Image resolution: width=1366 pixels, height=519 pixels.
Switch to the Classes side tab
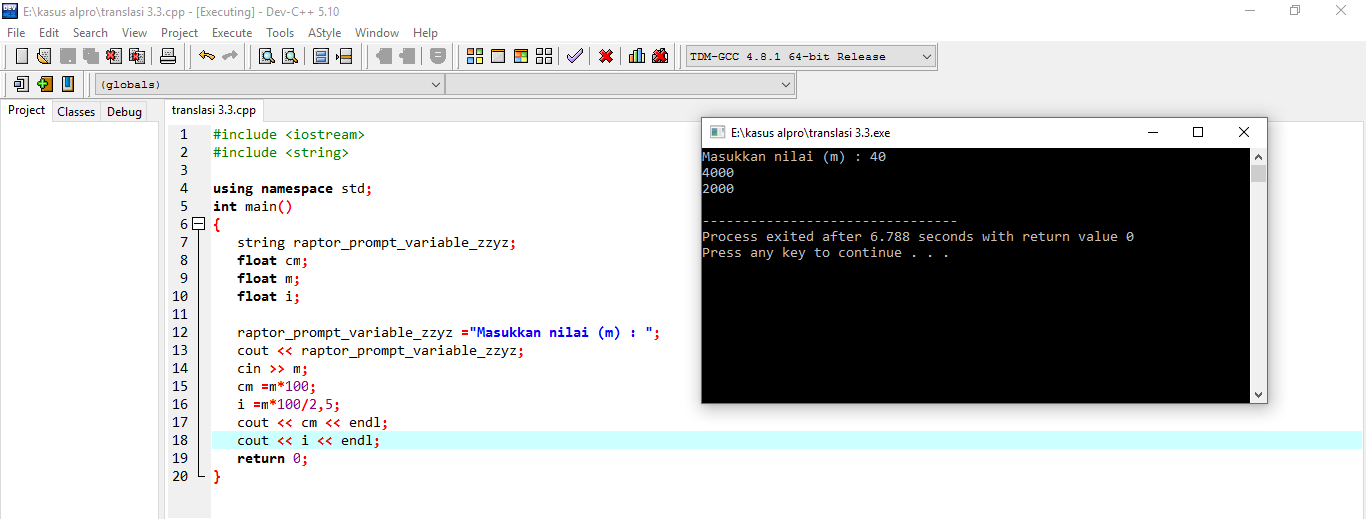(x=76, y=112)
